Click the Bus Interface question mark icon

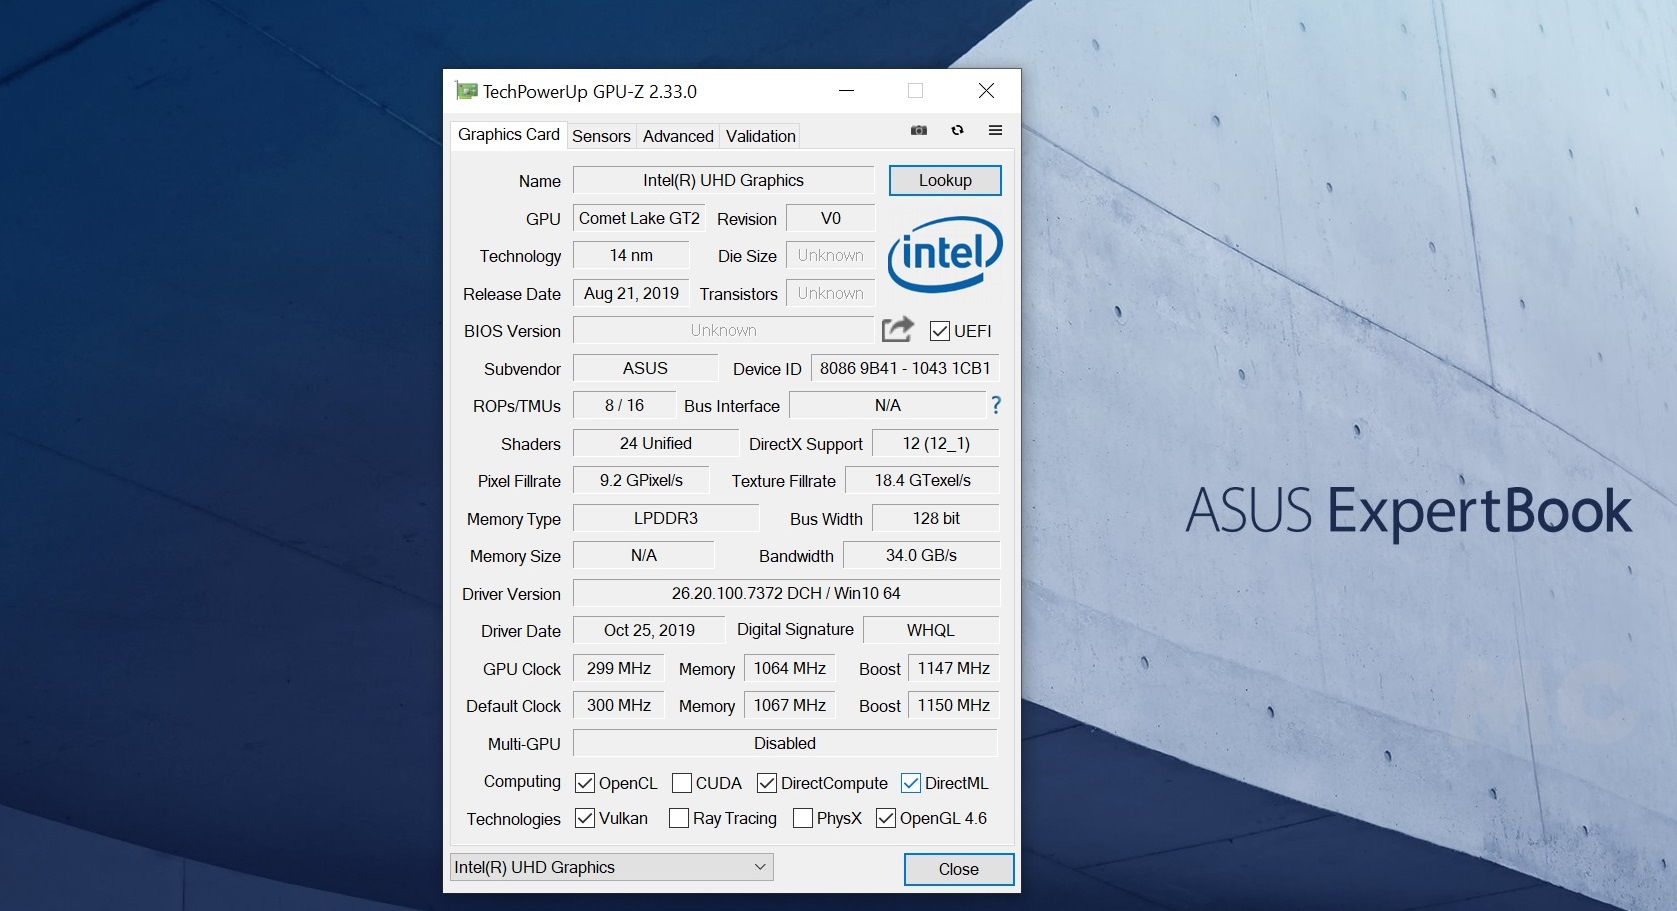[995, 405]
